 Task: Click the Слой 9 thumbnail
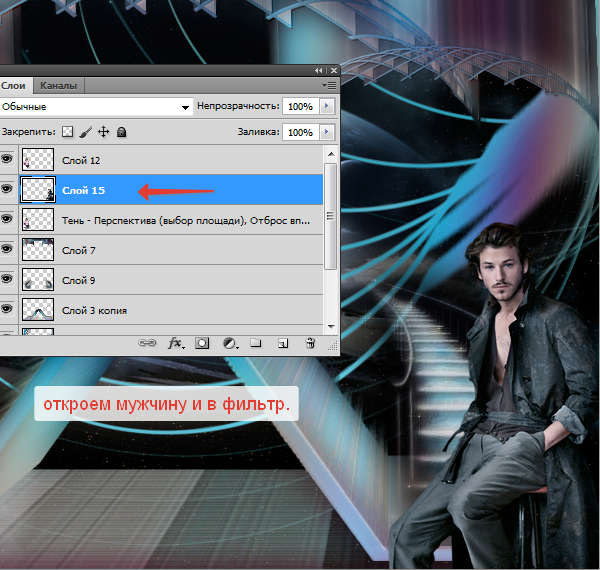point(38,279)
